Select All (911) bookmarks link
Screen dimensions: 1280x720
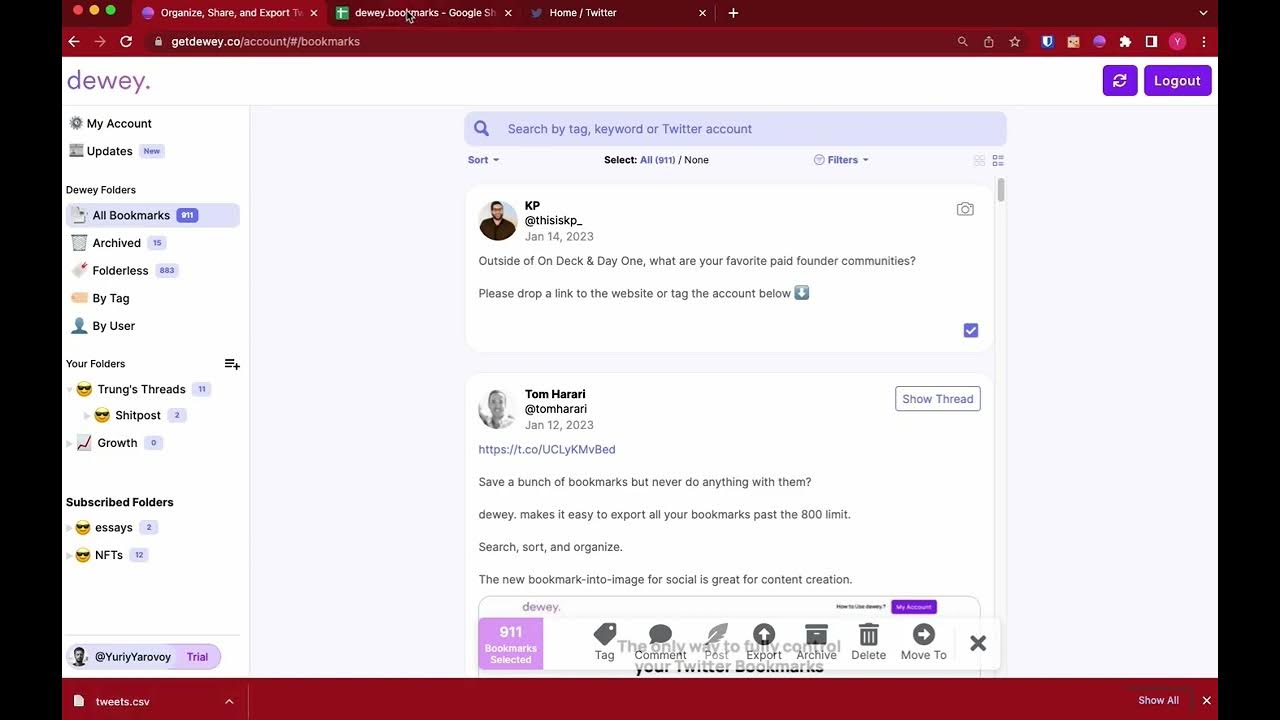(658, 160)
